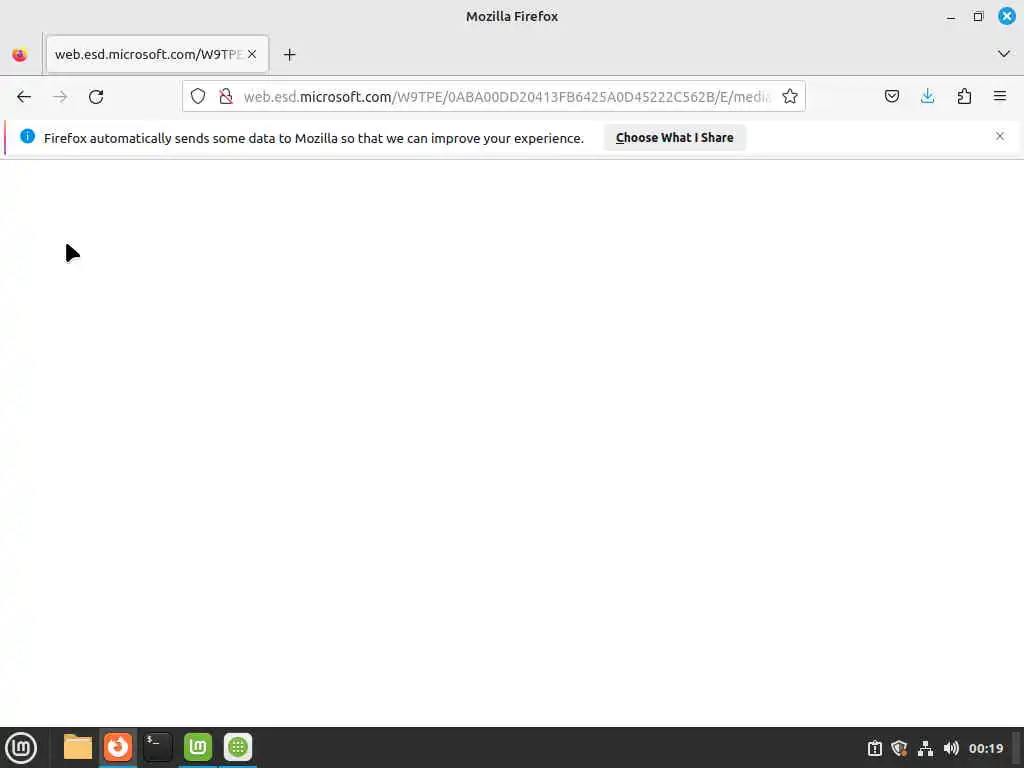Click the Choose What I Share button

(675, 138)
